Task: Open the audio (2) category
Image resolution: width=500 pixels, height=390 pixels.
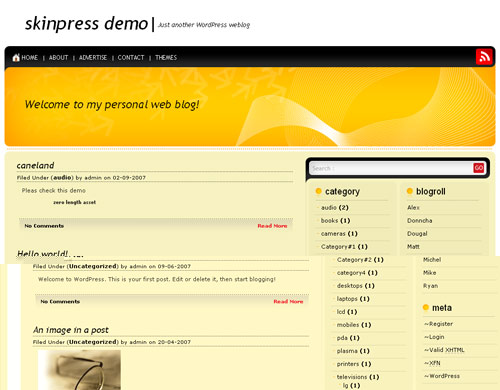Action: pyautogui.click(x=334, y=208)
